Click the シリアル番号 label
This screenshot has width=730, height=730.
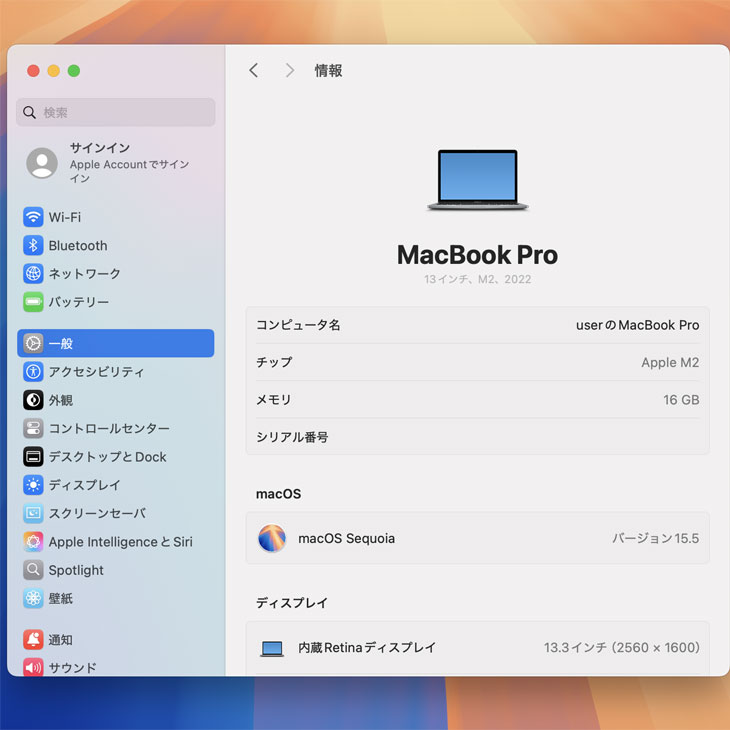coord(292,437)
